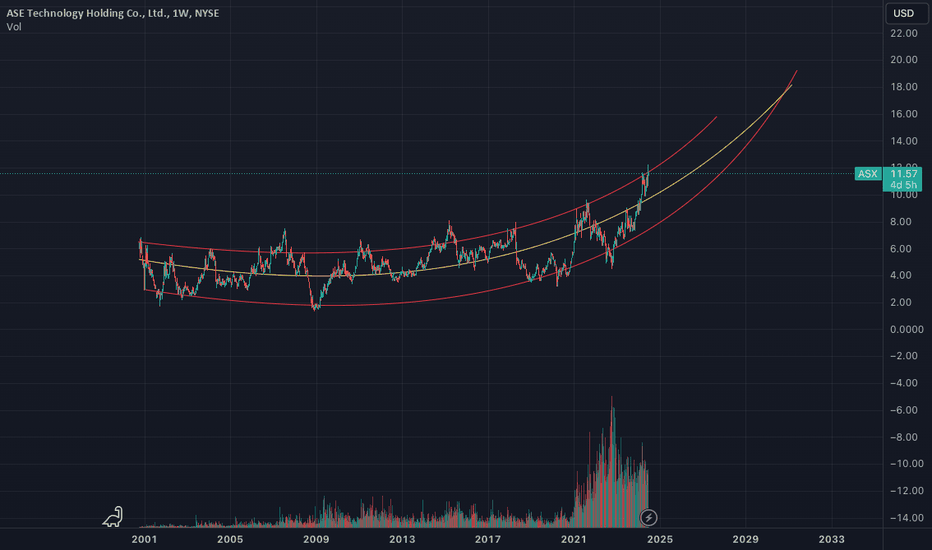932x550 pixels.
Task: Click the −10.00 price scale label
Action: 906,464
